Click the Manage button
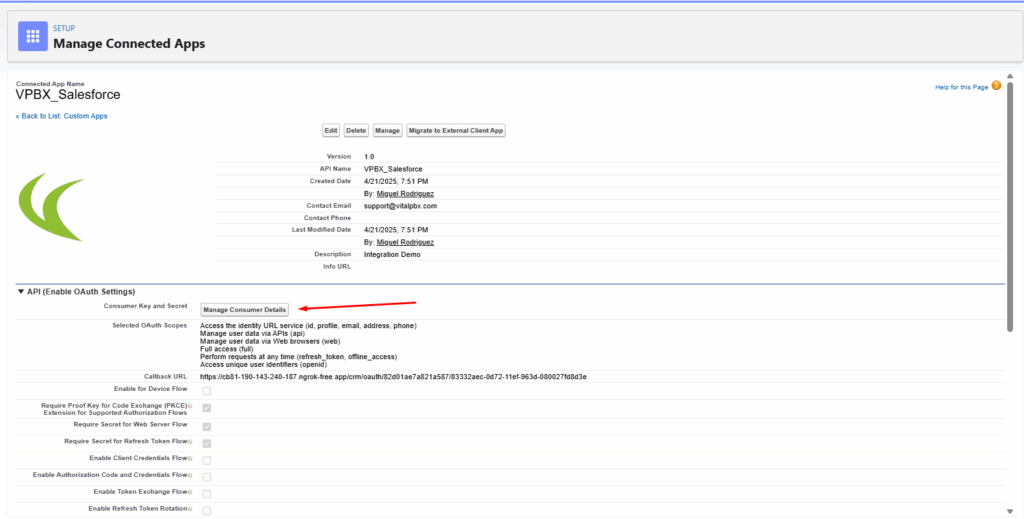This screenshot has height=519, width=1024. click(x=387, y=131)
